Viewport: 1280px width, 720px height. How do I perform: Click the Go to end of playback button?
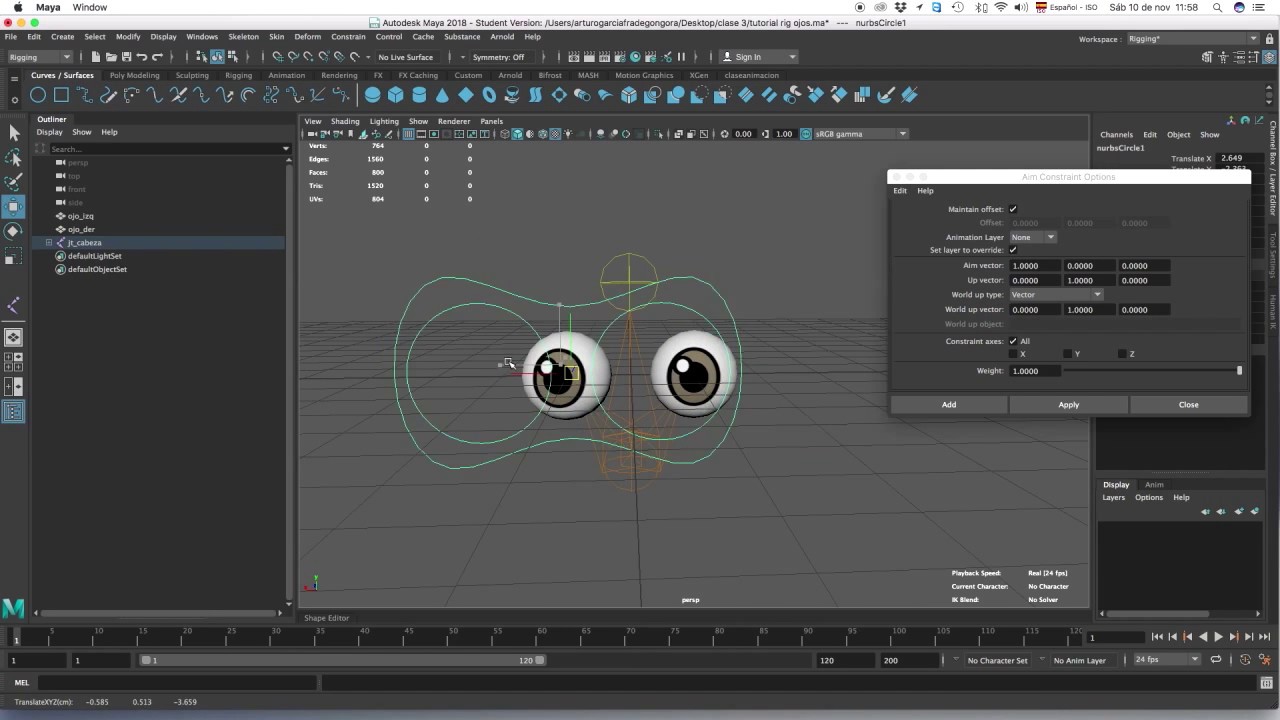pos(1265,637)
